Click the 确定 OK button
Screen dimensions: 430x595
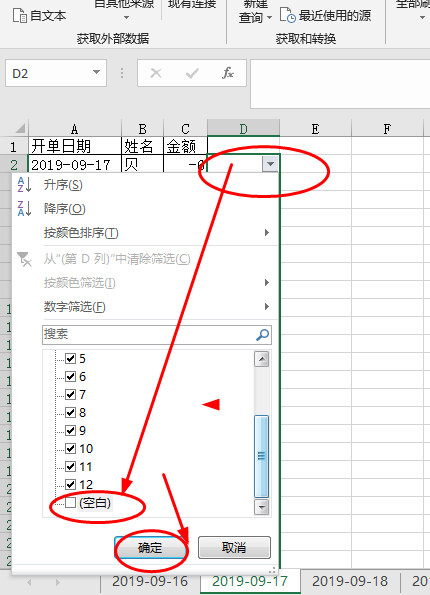(x=150, y=548)
